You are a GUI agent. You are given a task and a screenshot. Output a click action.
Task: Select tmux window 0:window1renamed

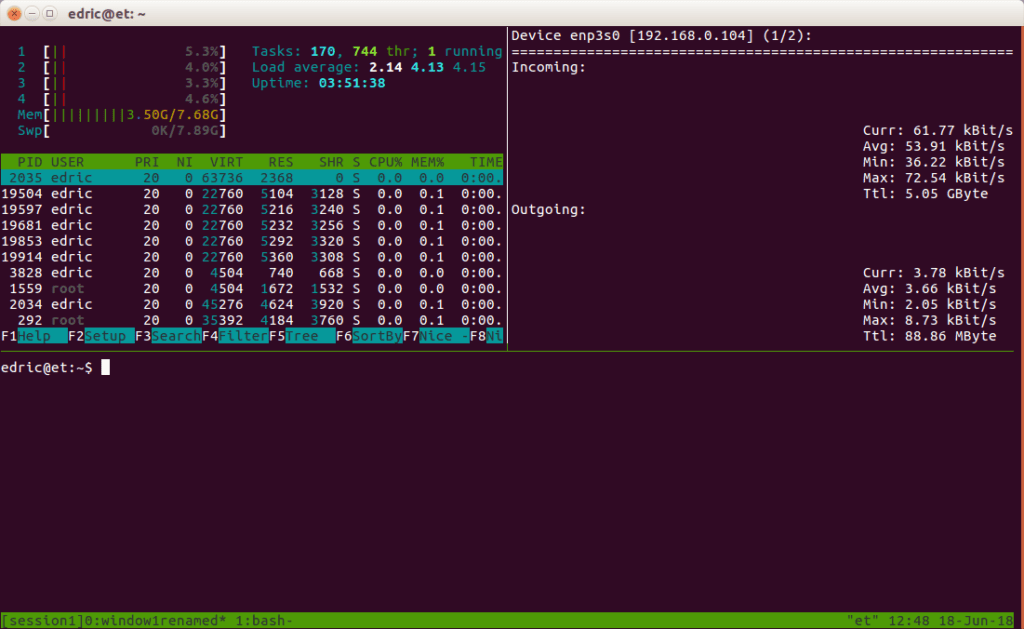[x=155, y=621]
